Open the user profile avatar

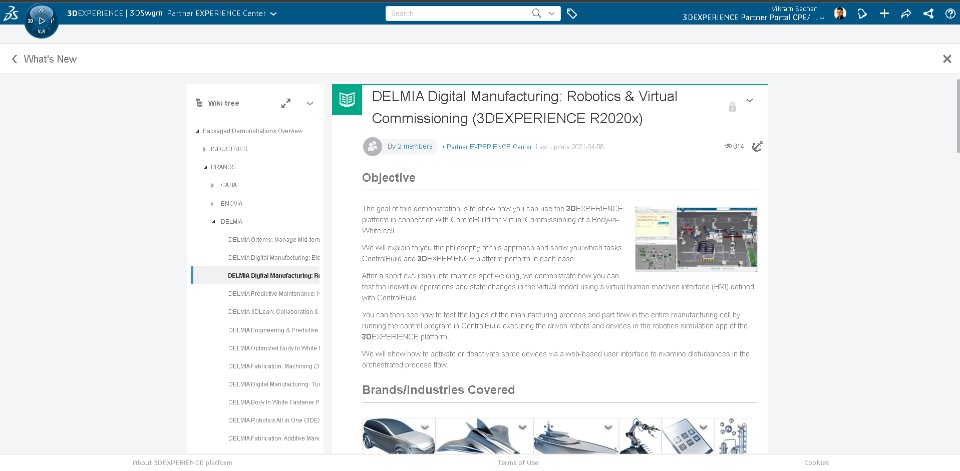[840, 13]
